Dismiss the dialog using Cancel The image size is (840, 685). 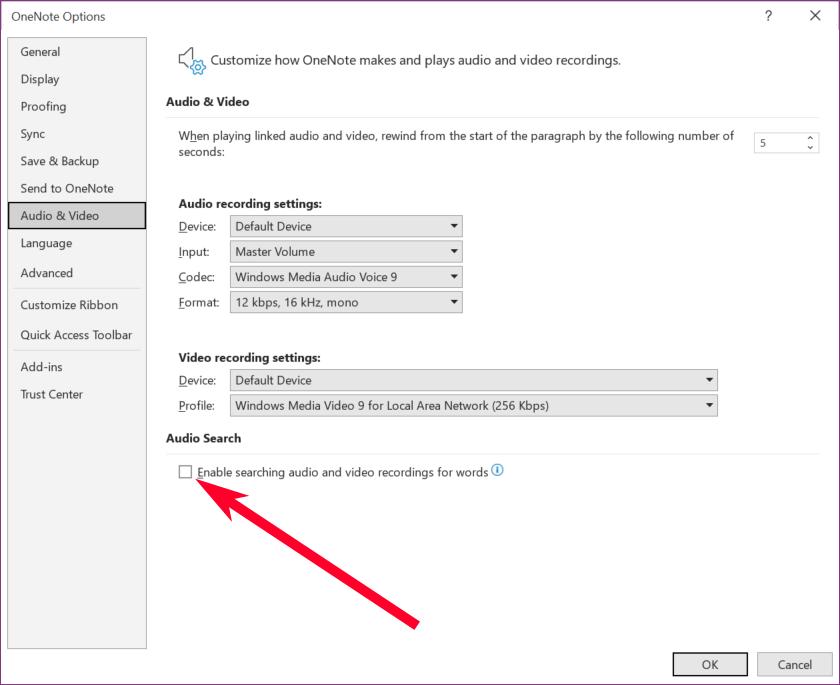click(794, 664)
